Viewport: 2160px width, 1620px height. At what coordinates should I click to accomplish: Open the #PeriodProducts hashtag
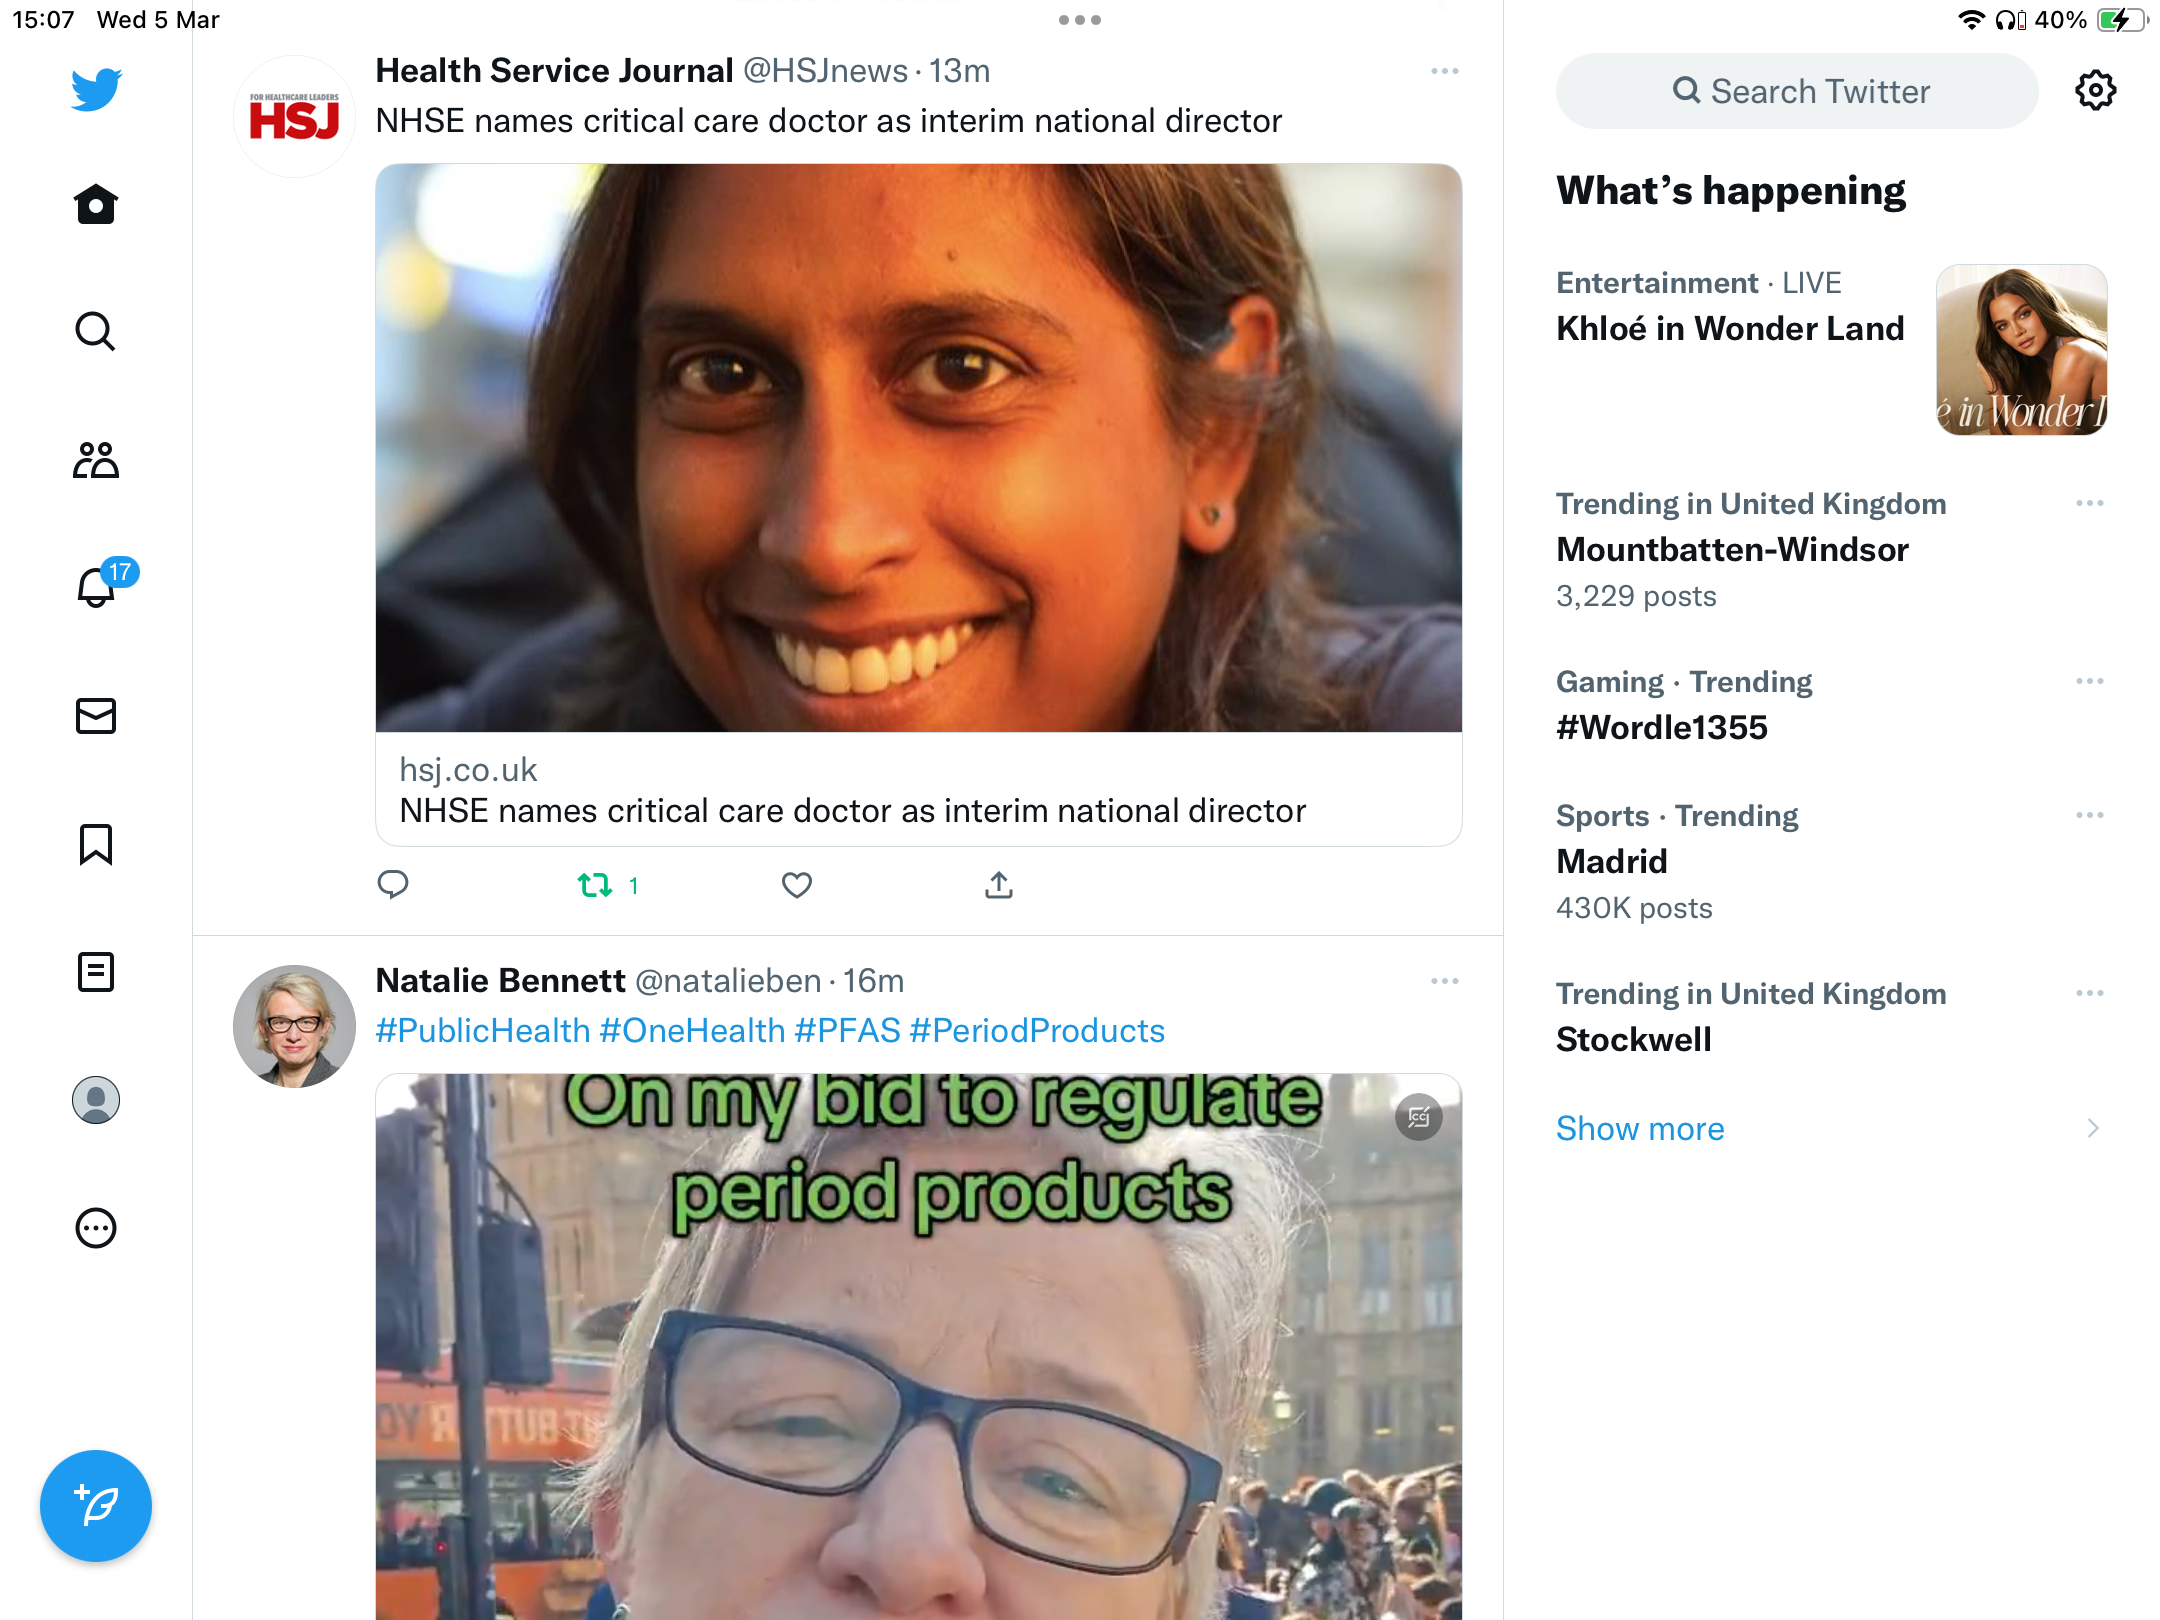(x=1037, y=1030)
